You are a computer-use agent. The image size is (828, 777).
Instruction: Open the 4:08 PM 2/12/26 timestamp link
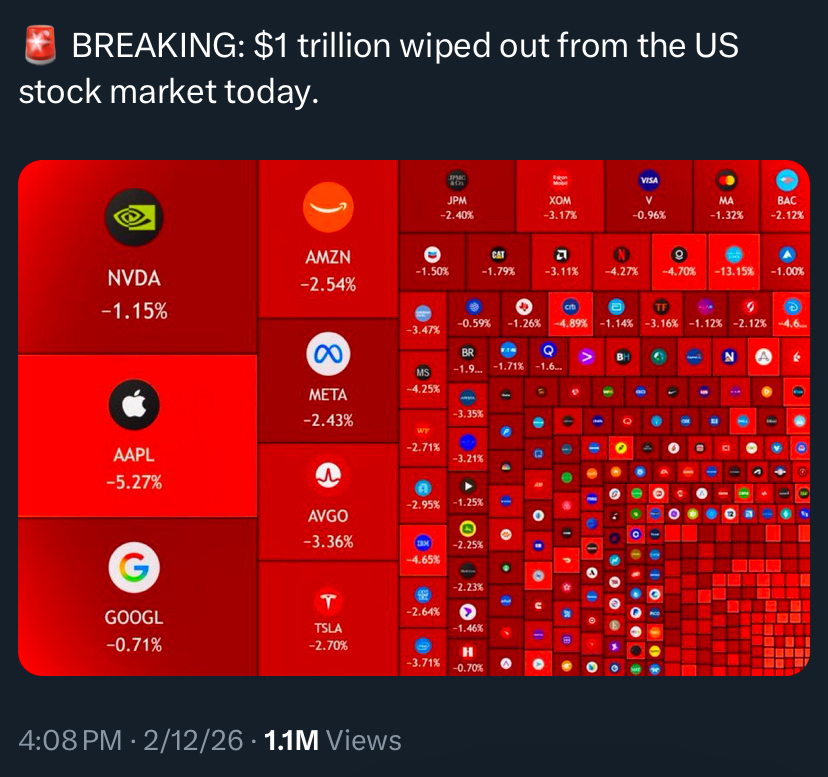(x=131, y=740)
